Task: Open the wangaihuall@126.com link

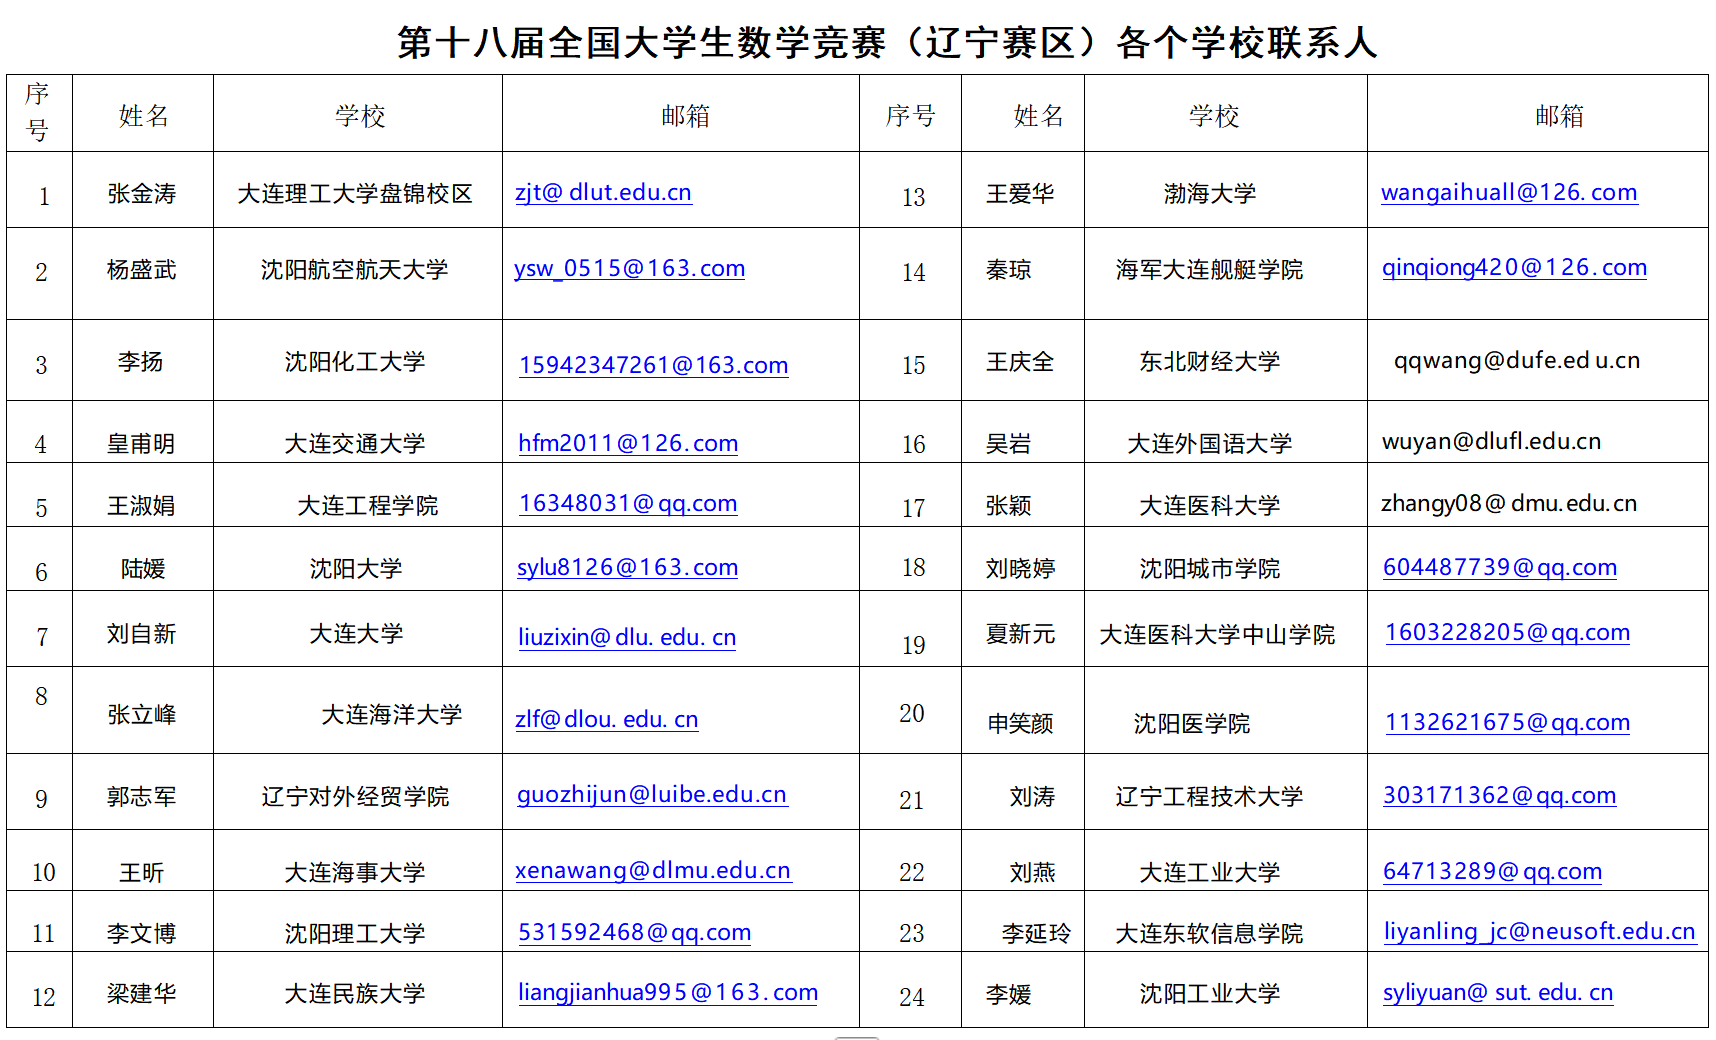Action: click(1509, 192)
